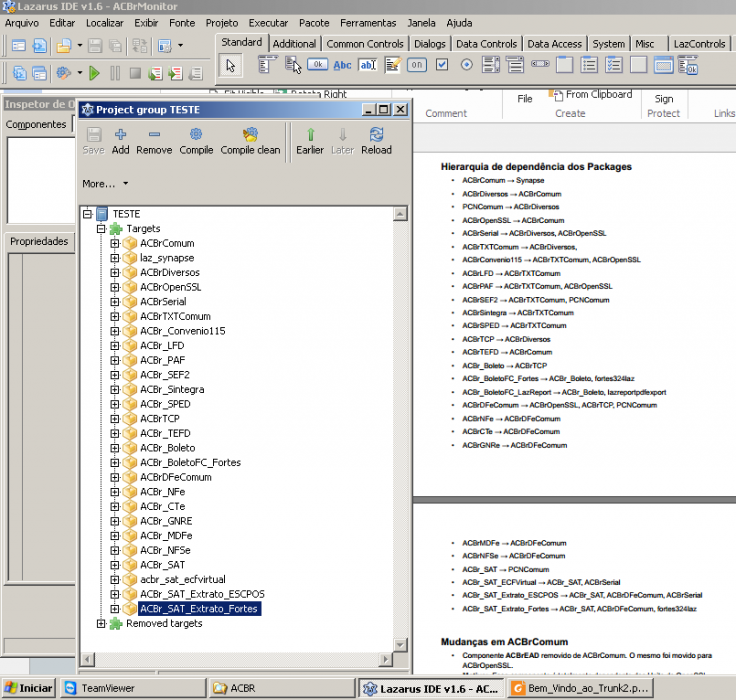736x700 pixels.
Task: Click the gear Build icon in main toolbar
Action: pos(63,73)
